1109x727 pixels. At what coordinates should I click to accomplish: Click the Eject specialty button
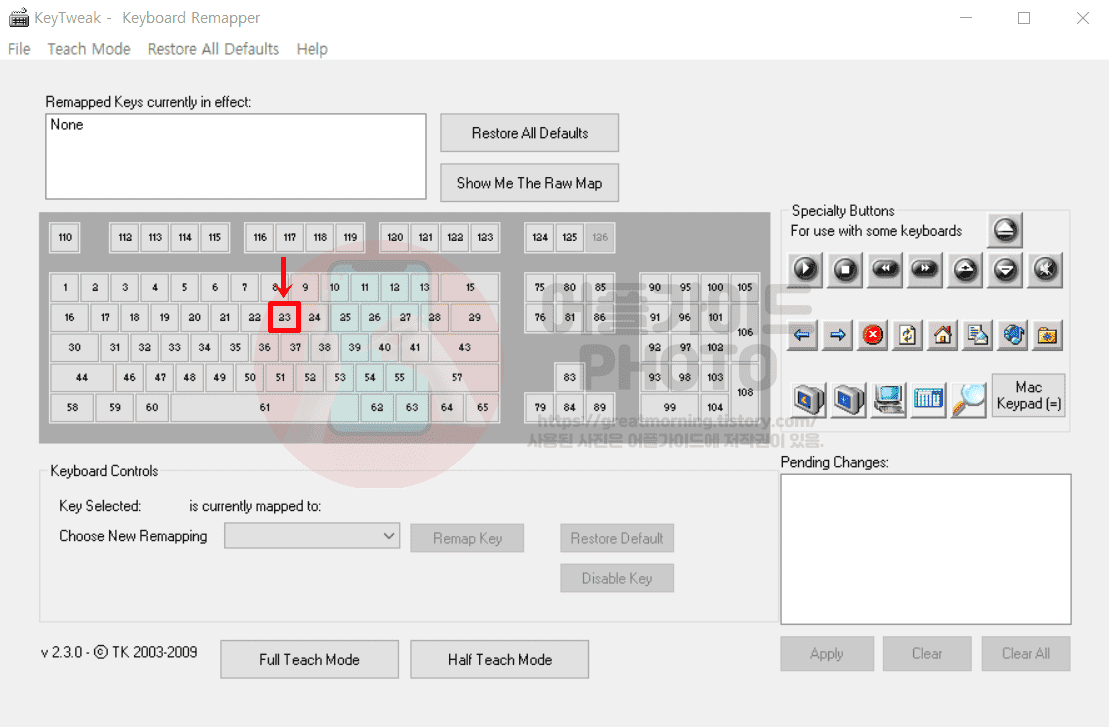(x=1005, y=230)
